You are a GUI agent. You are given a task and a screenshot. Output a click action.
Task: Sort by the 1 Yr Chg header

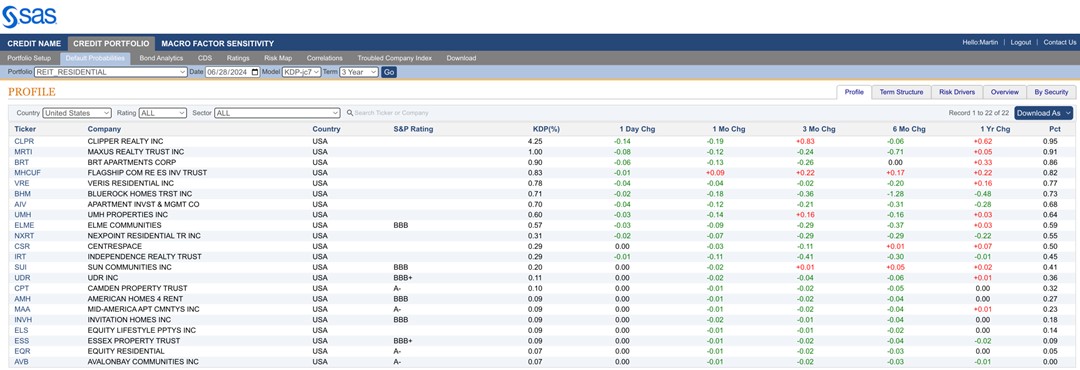[995, 129]
